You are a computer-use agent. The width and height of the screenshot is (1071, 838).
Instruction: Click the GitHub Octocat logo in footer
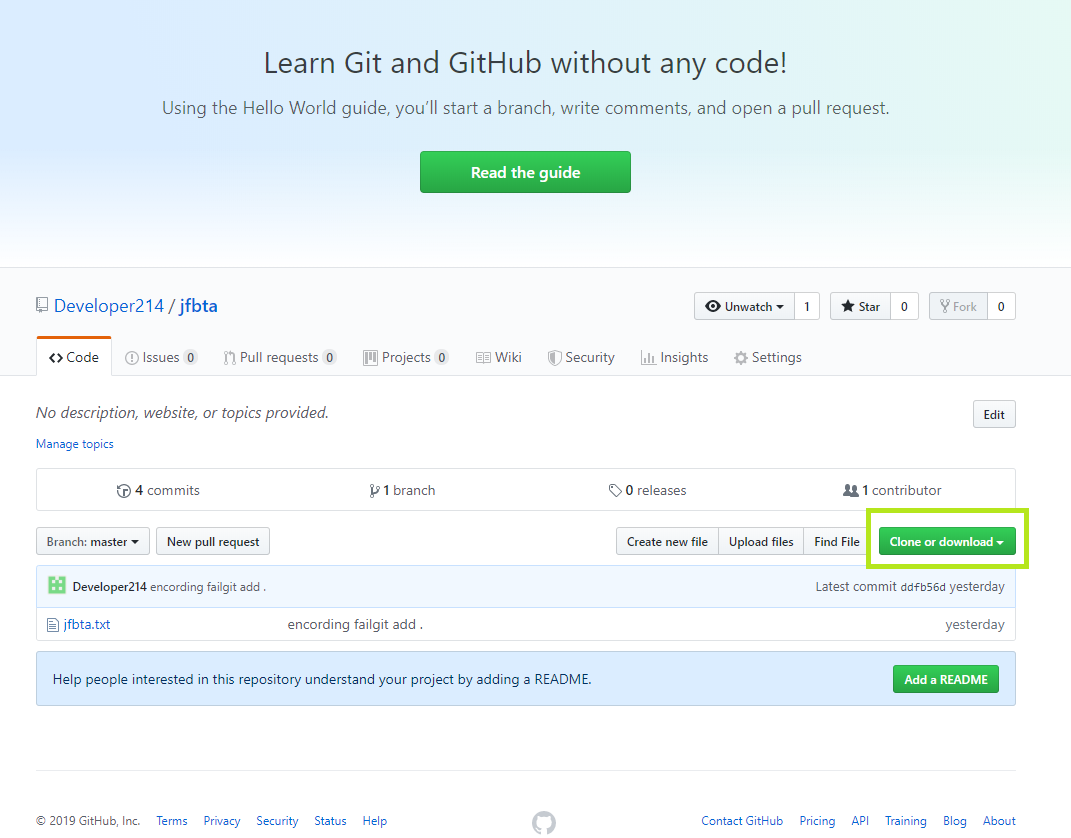click(x=544, y=822)
